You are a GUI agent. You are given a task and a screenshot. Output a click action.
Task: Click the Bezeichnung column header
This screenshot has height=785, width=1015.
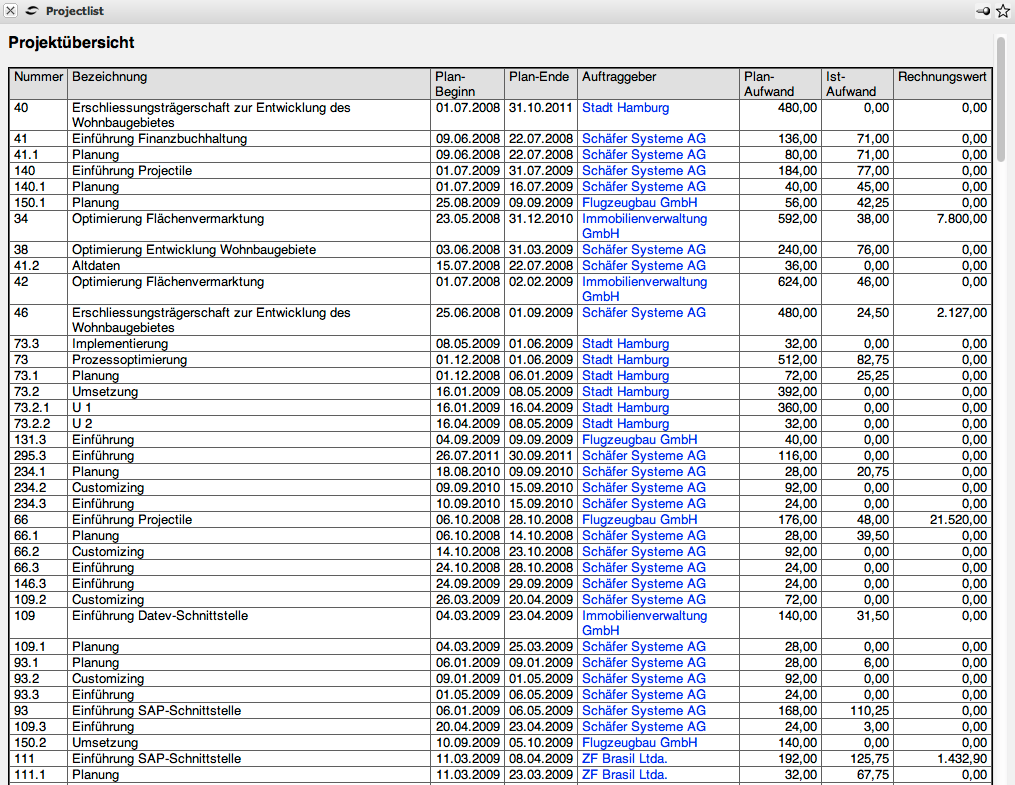[x=110, y=77]
